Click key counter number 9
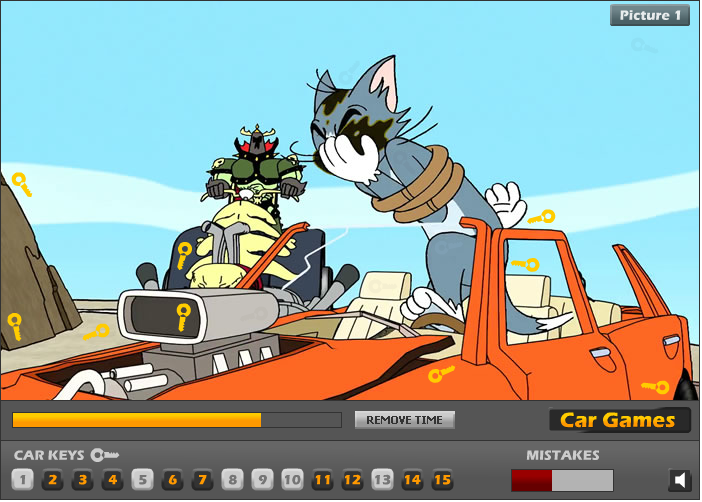Image resolution: width=702 pixels, height=502 pixels. (x=262, y=480)
